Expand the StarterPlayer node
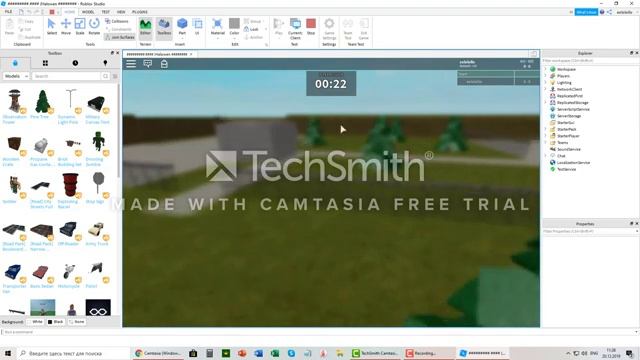The width and height of the screenshot is (640, 360). [545, 136]
